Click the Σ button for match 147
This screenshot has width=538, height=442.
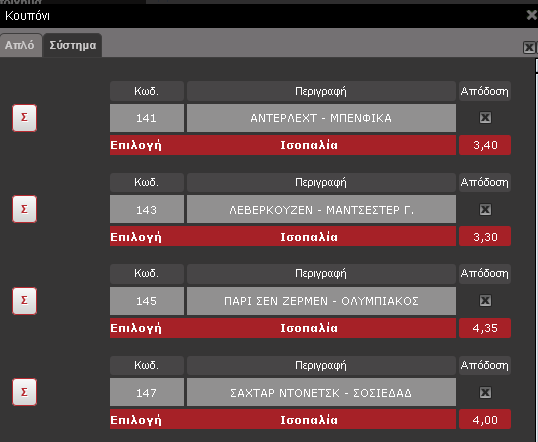[x=24, y=392]
